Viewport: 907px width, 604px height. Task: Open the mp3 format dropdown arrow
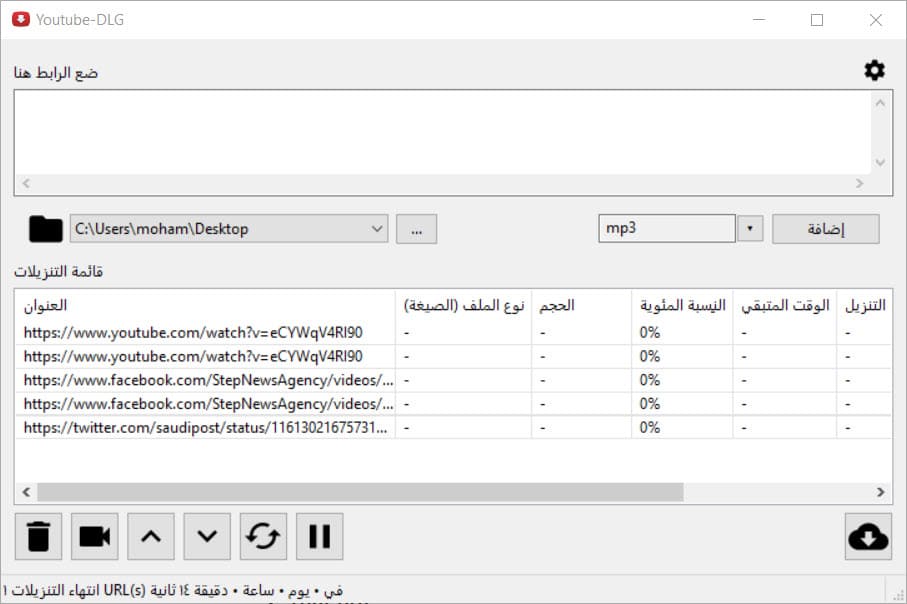click(750, 229)
